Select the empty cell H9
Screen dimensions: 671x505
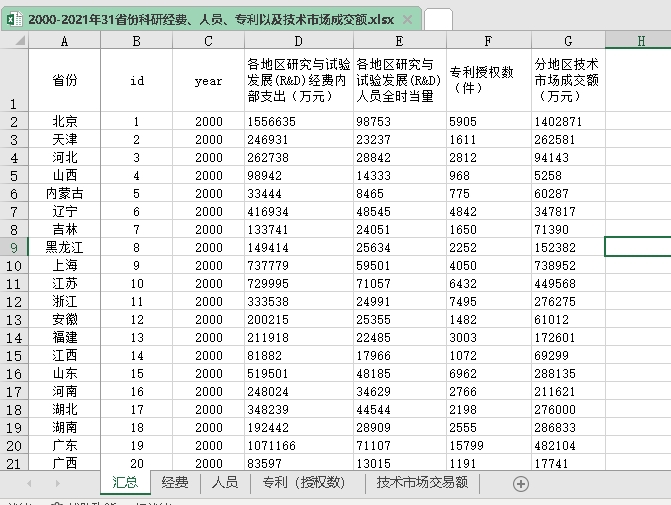tap(638, 247)
